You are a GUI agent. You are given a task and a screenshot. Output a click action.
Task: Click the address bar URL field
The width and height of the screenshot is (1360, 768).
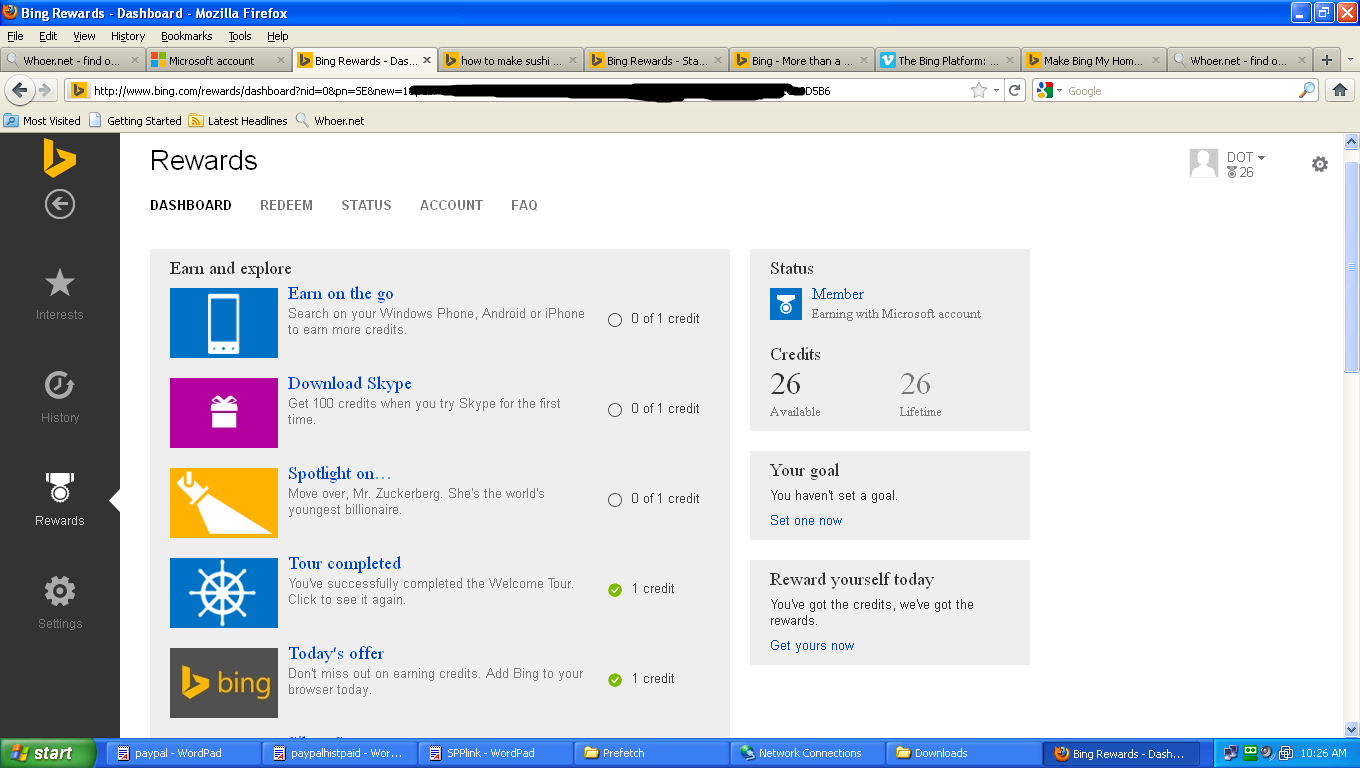pyautogui.click(x=528, y=91)
